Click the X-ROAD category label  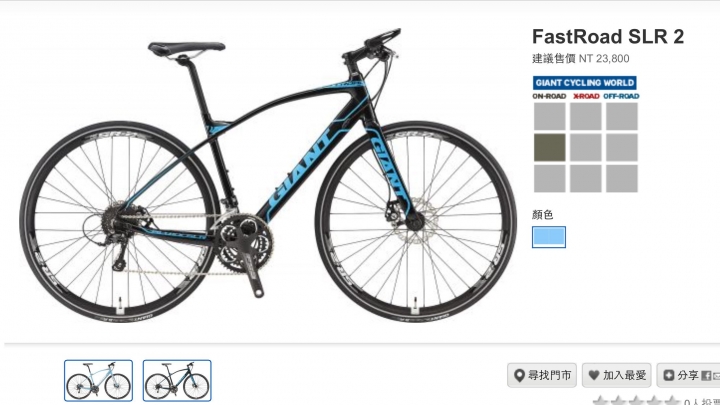click(586, 96)
